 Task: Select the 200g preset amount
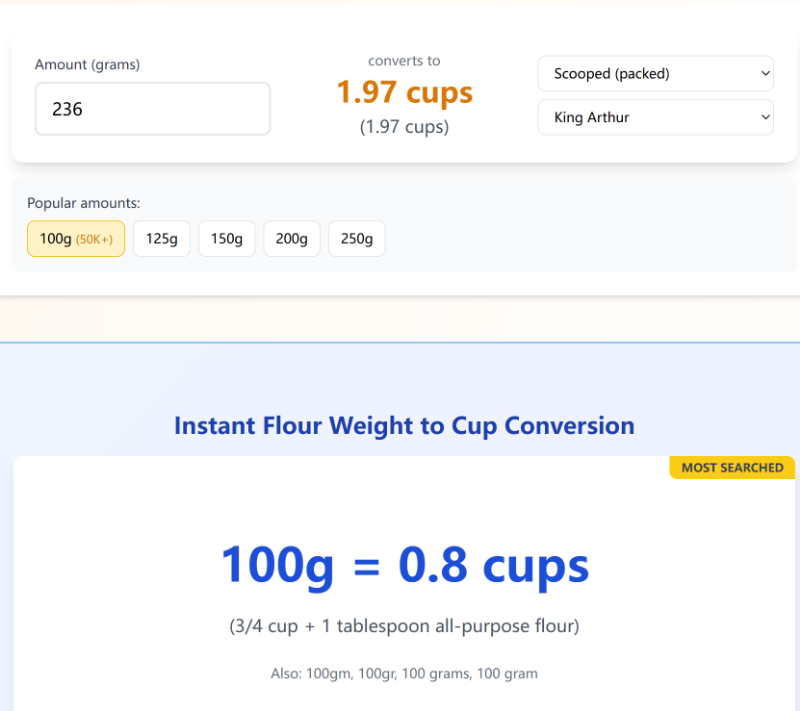(291, 239)
